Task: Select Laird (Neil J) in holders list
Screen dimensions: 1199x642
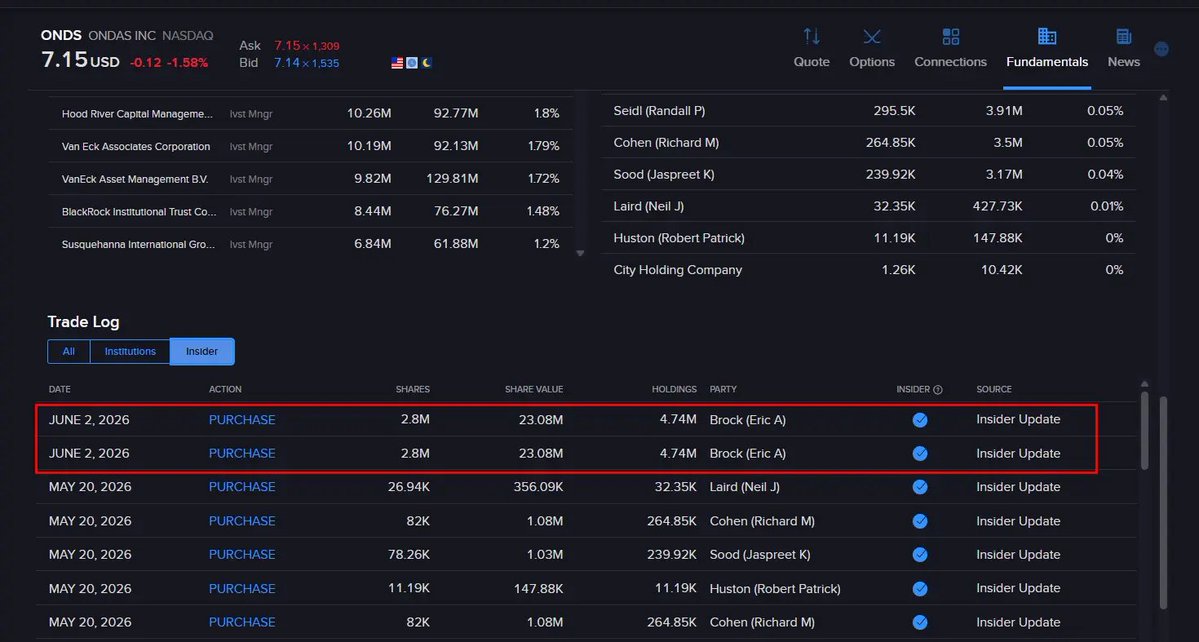Action: 868,206
